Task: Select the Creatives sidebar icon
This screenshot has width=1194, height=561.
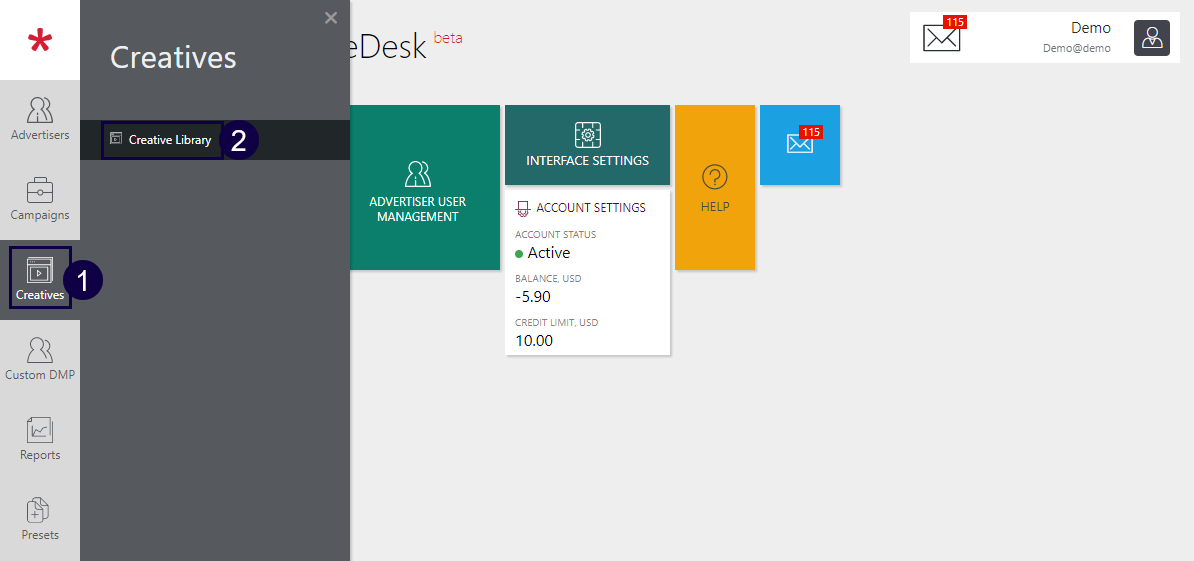Action: click(x=40, y=278)
